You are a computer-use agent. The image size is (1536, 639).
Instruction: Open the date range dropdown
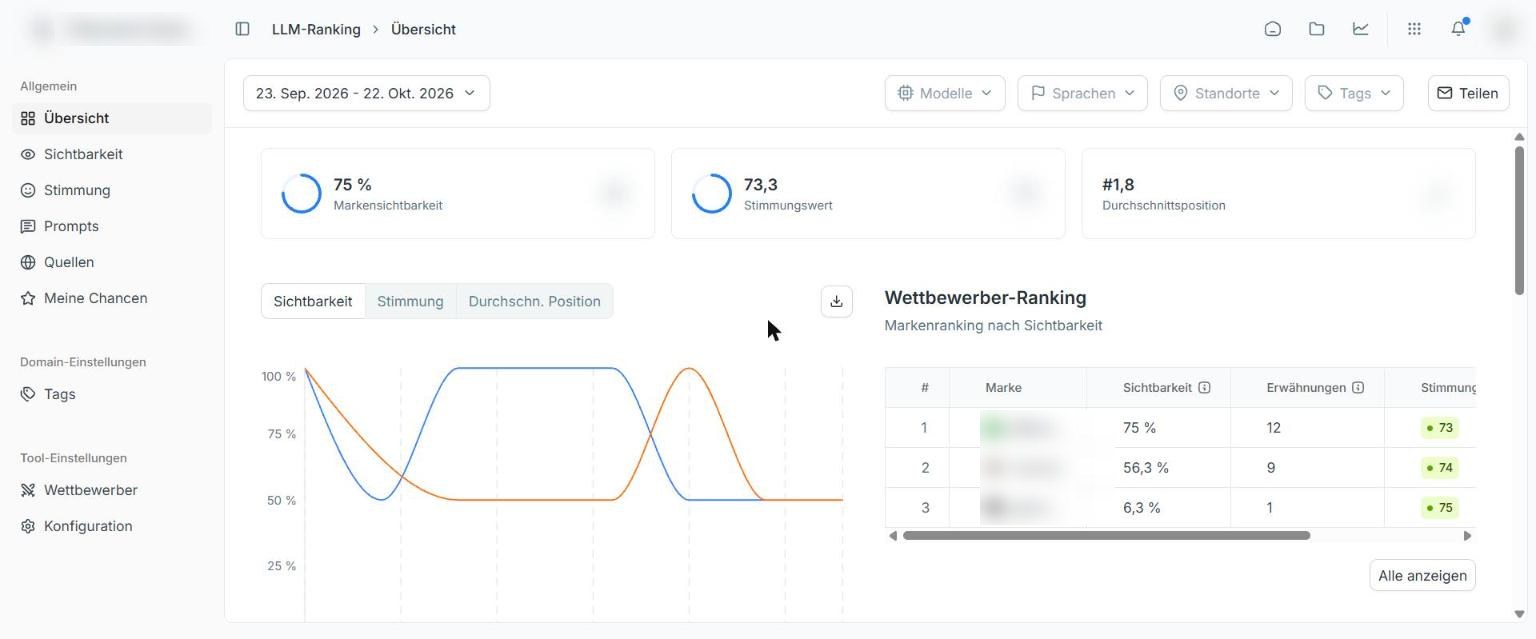coord(366,93)
